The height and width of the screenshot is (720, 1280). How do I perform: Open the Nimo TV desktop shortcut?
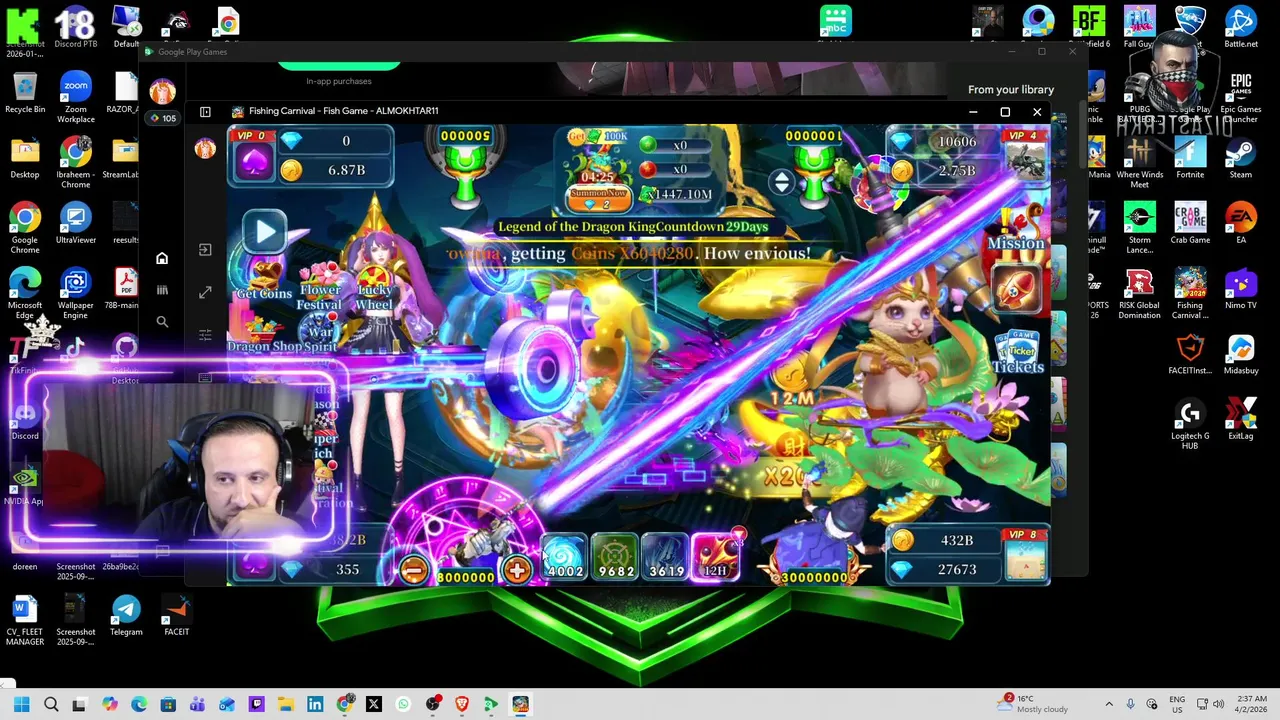point(1240,289)
